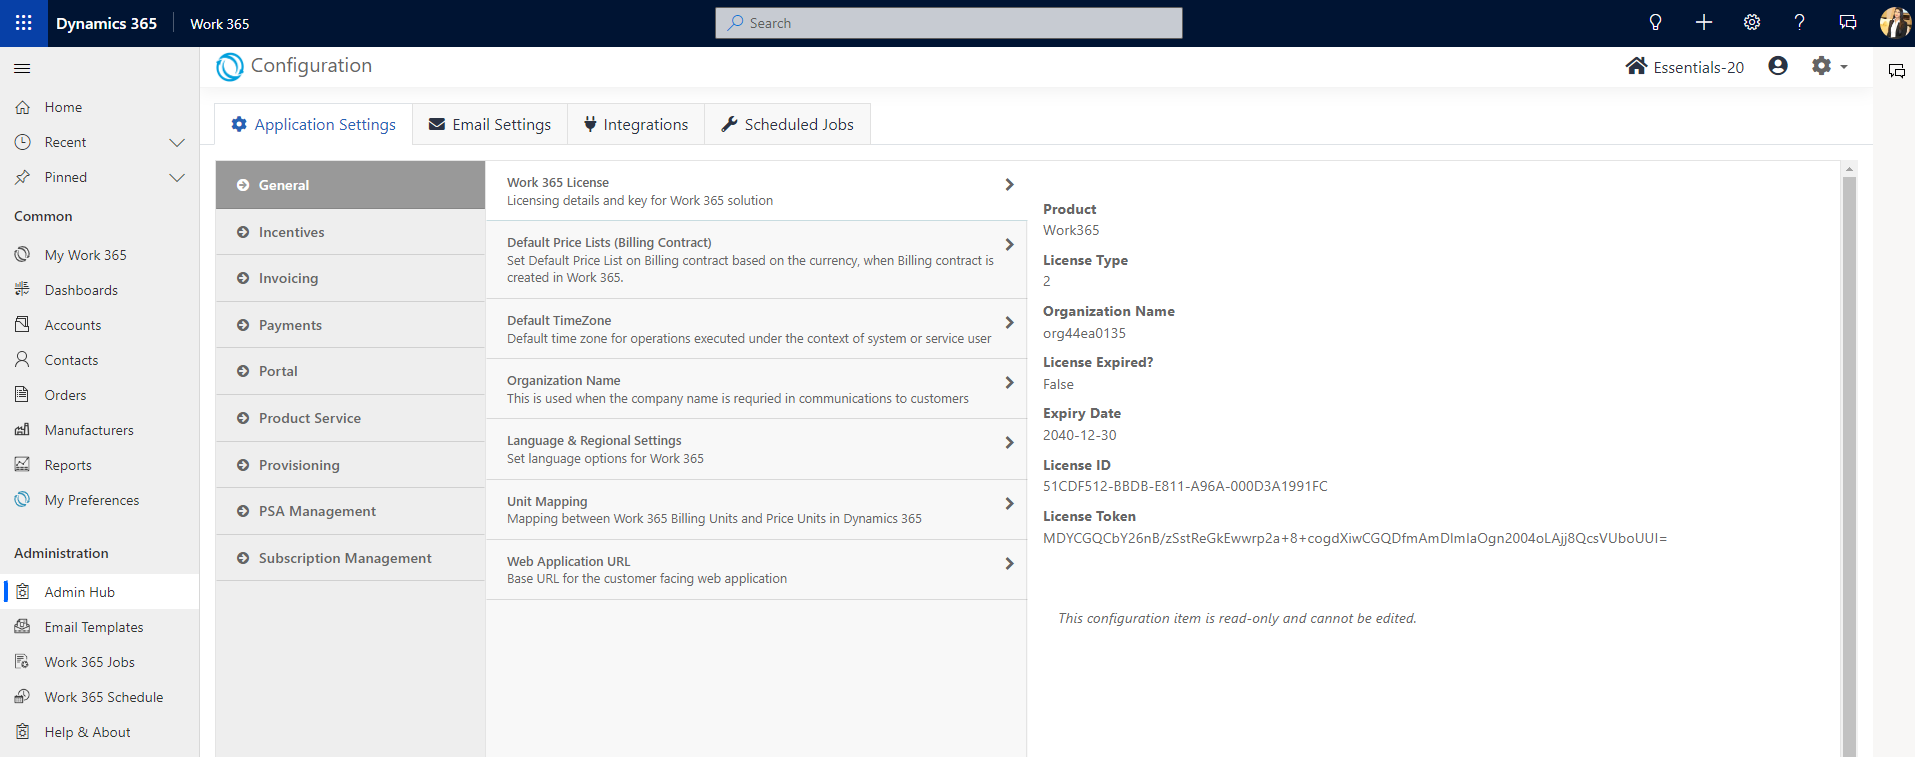1915x757 pixels.
Task: Select the Incentives category
Action: pos(350,232)
